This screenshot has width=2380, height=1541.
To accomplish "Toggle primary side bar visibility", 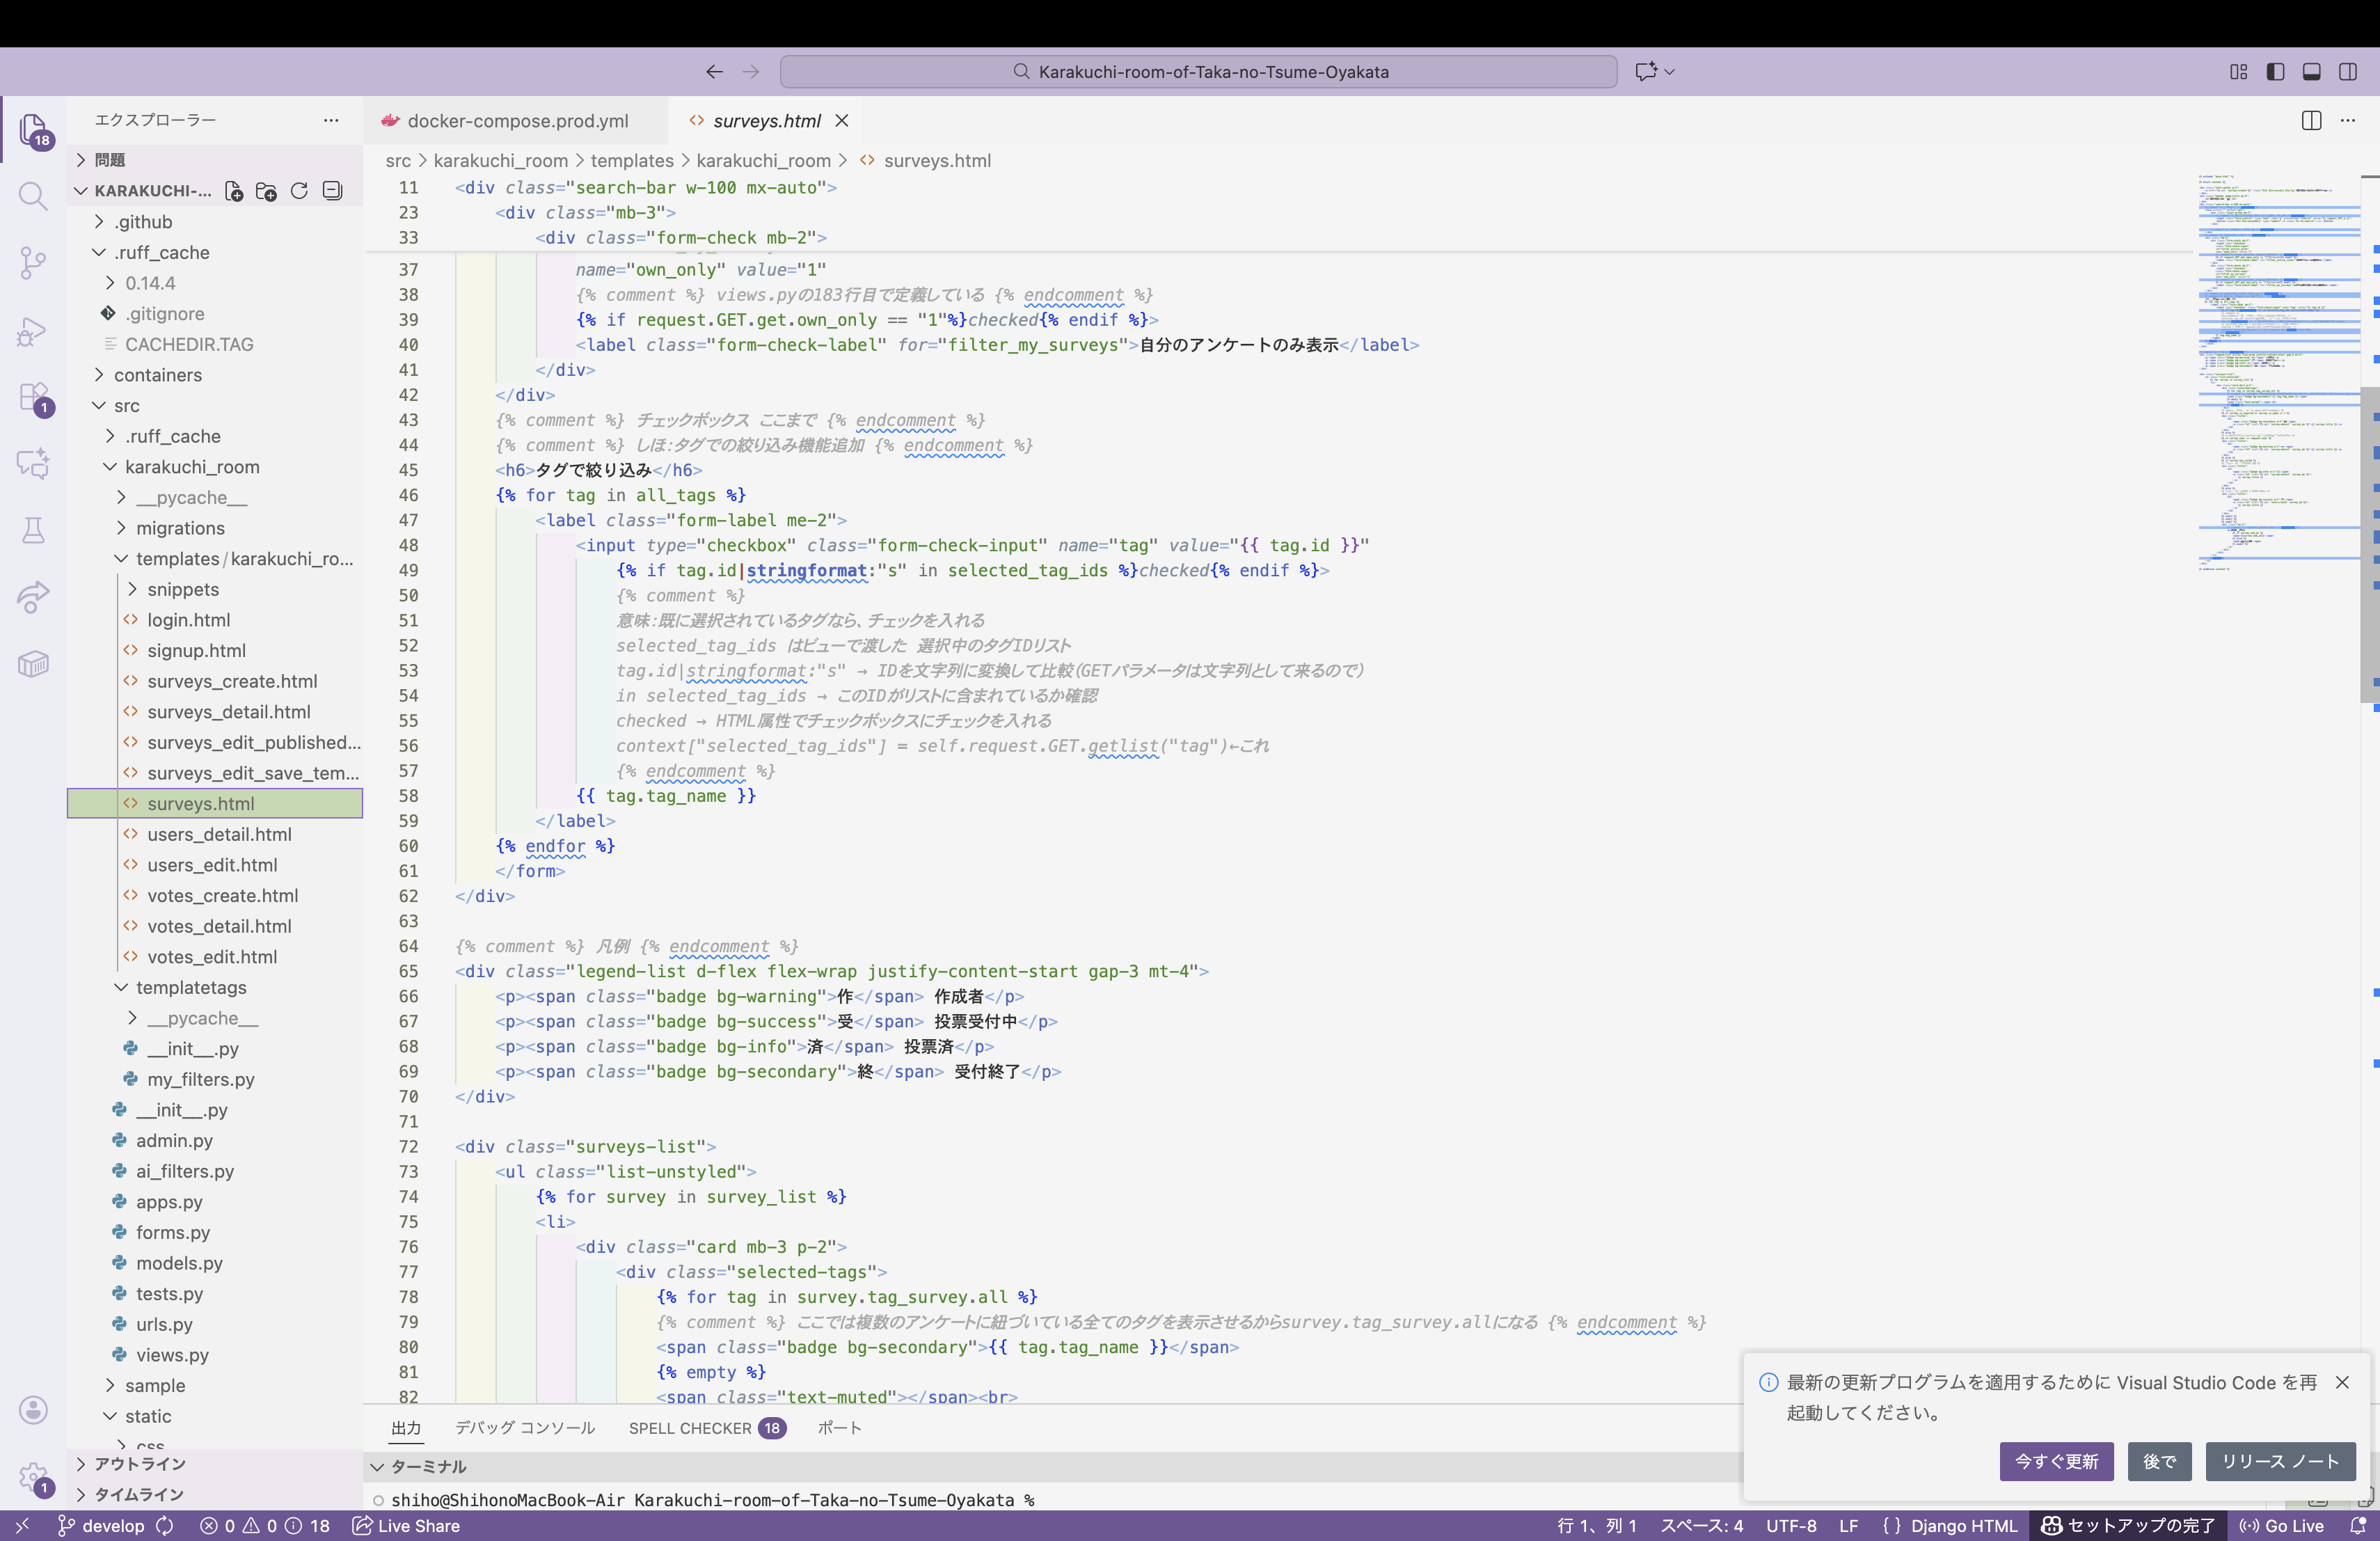I will 2275,72.
